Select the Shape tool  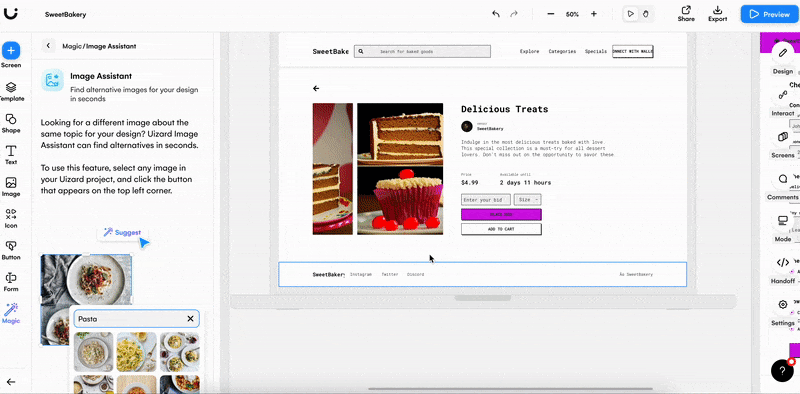pyautogui.click(x=11, y=124)
